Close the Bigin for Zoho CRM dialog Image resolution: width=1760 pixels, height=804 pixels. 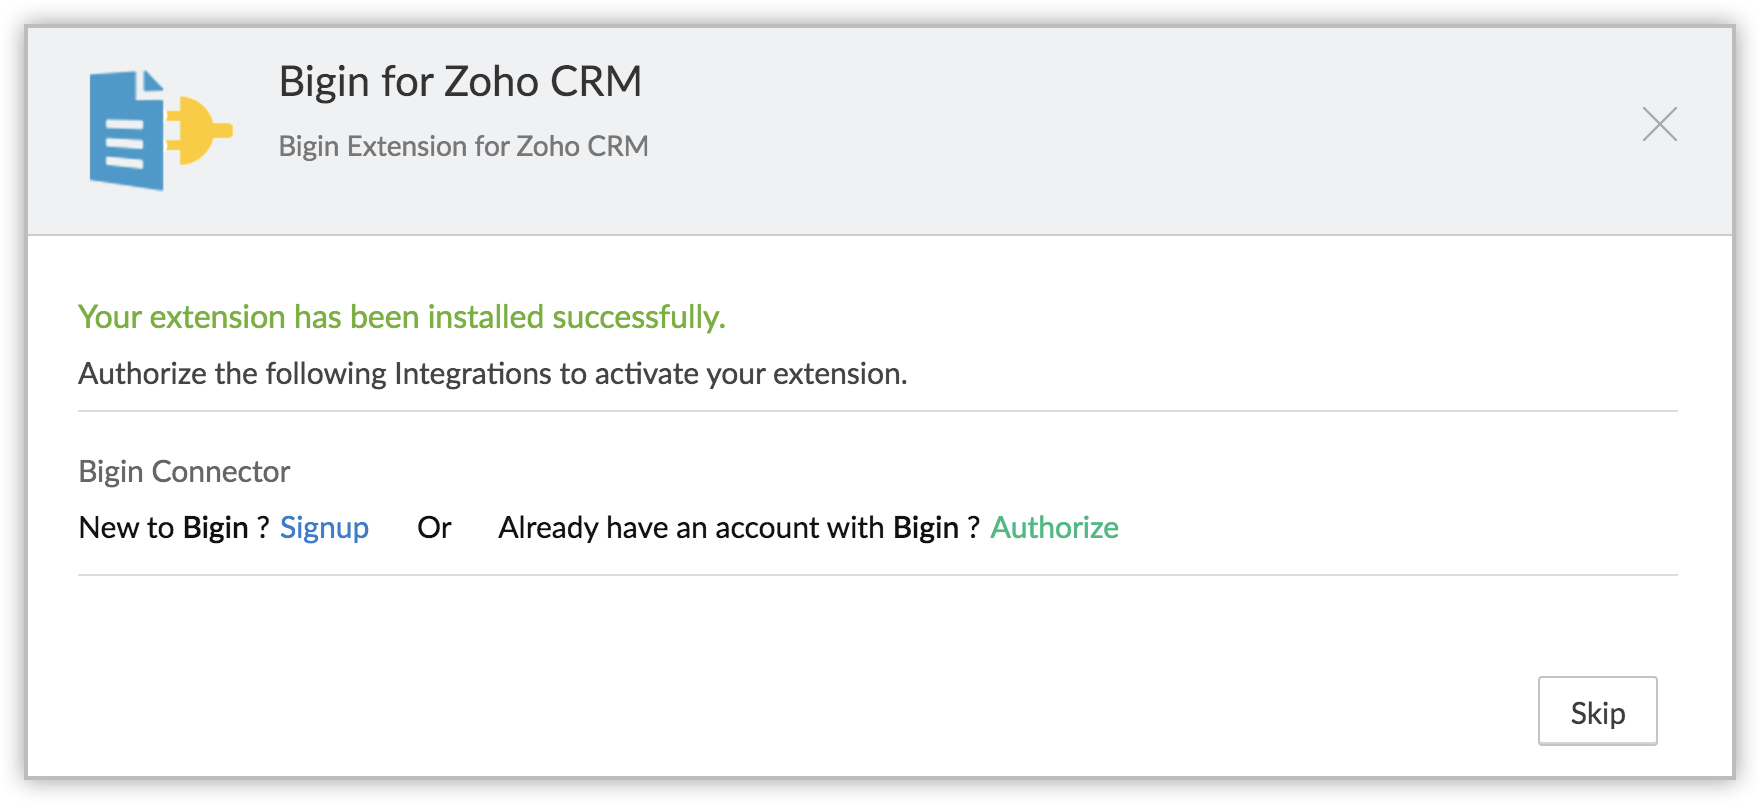point(1659,124)
